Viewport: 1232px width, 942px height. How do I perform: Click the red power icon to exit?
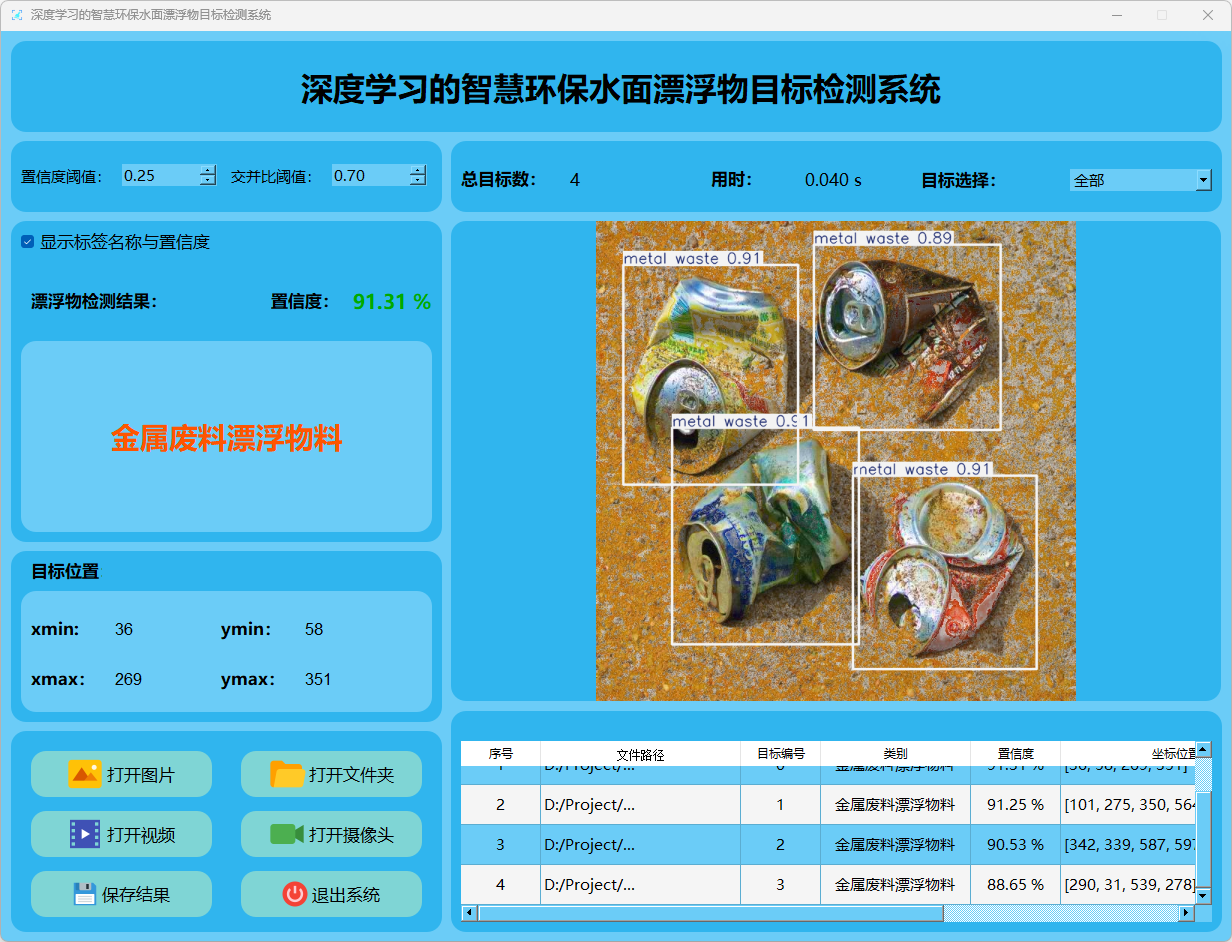click(294, 894)
